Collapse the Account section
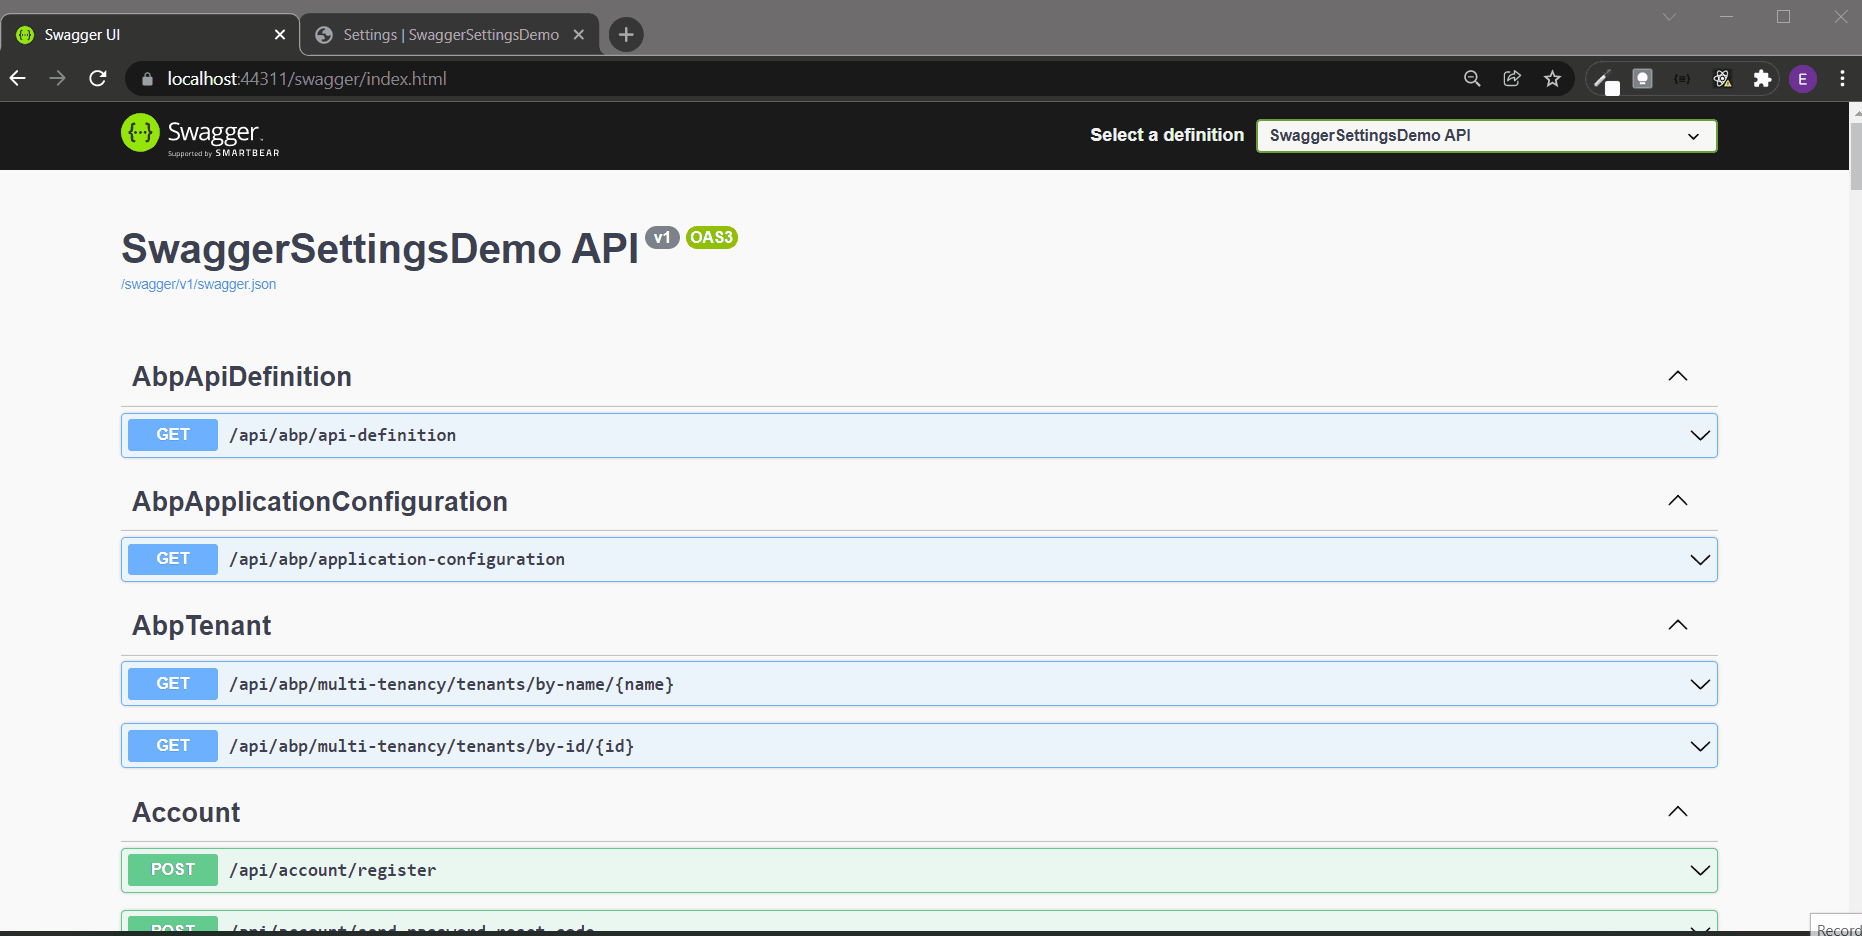This screenshot has height=936, width=1862. [1678, 811]
